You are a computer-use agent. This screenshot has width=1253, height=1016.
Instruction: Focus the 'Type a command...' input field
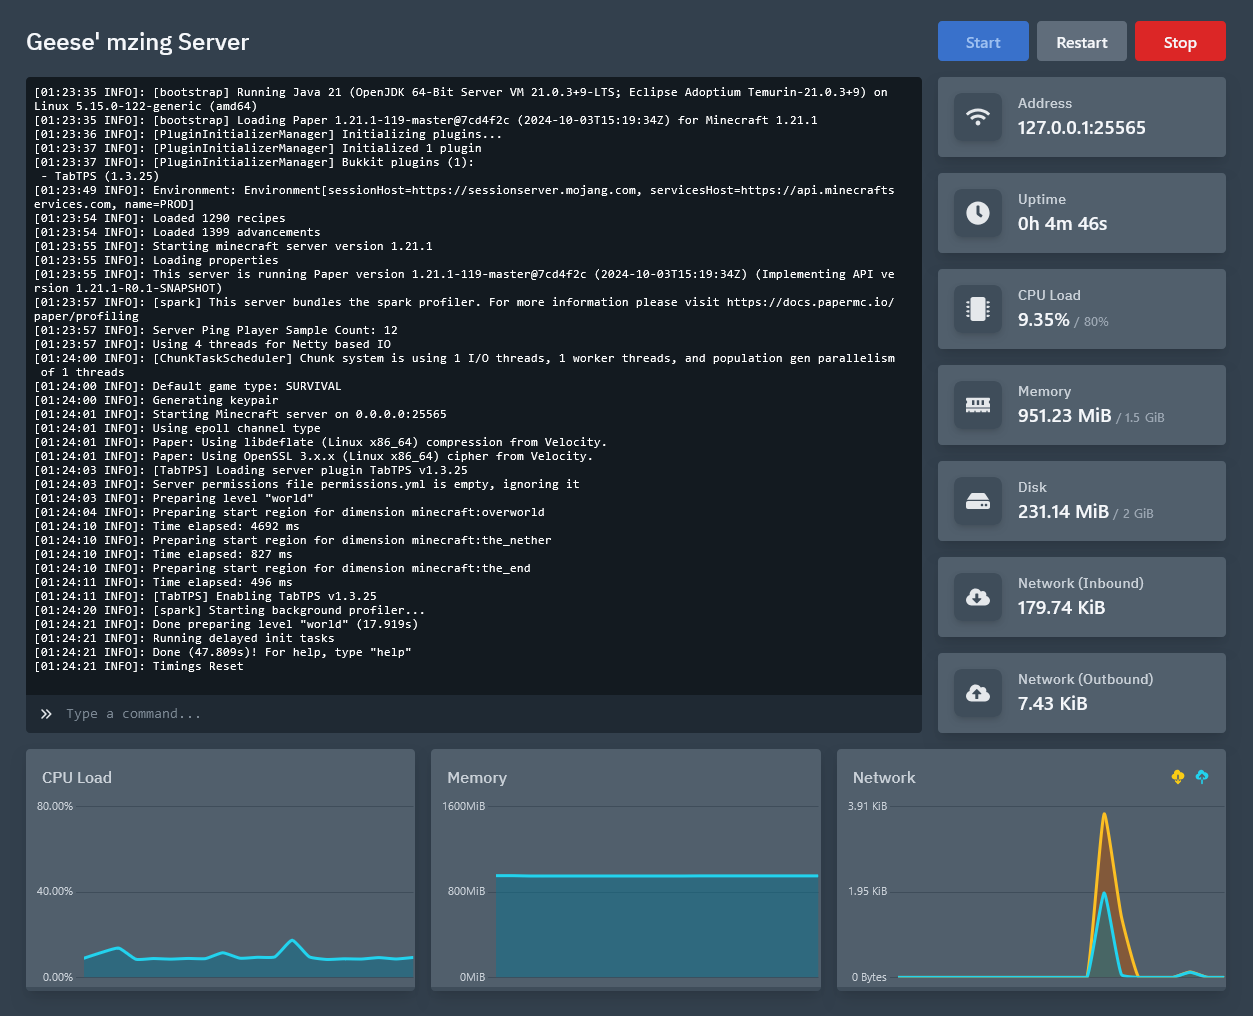480,714
